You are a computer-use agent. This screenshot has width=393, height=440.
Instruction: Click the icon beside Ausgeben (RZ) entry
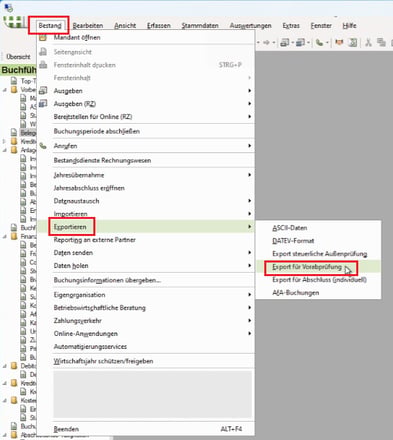point(43,103)
